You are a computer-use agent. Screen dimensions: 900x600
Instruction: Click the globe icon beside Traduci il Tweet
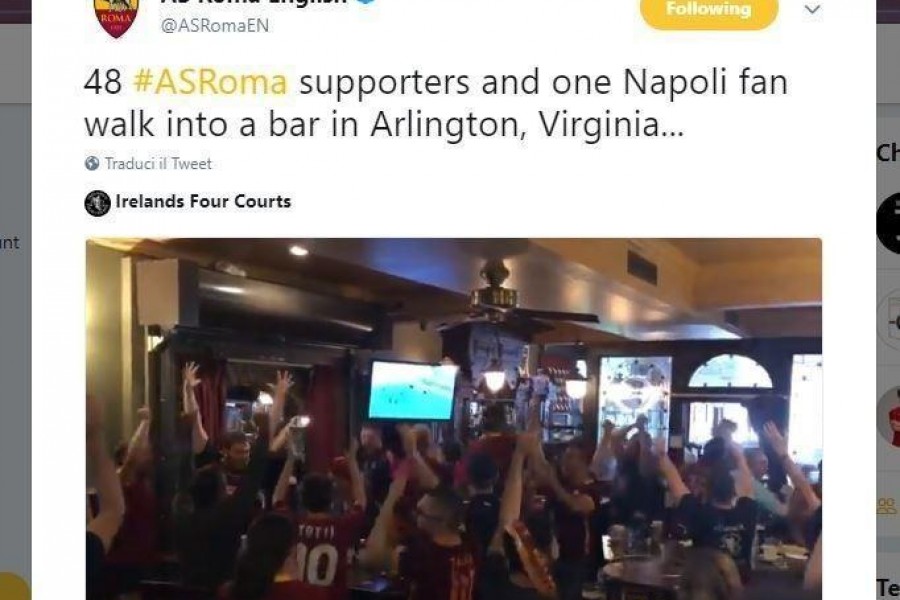(92, 164)
